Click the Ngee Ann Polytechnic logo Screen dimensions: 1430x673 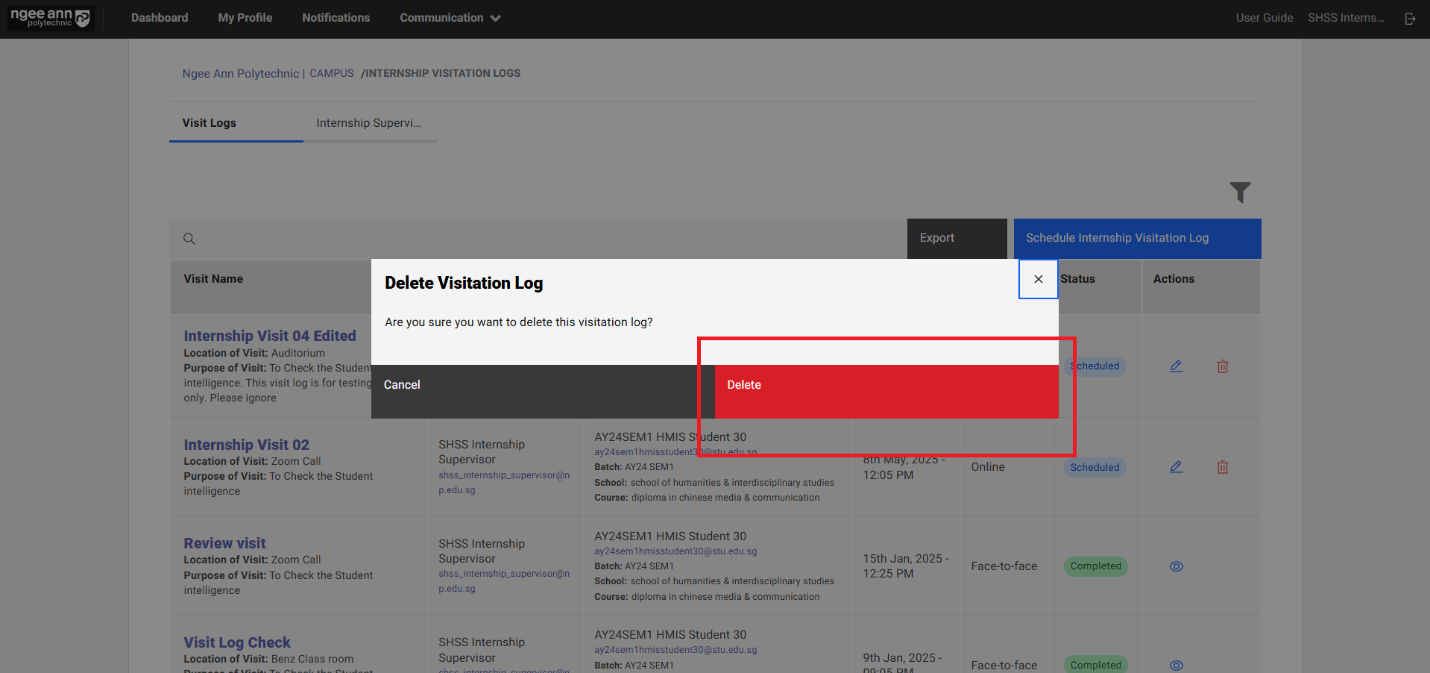50,18
